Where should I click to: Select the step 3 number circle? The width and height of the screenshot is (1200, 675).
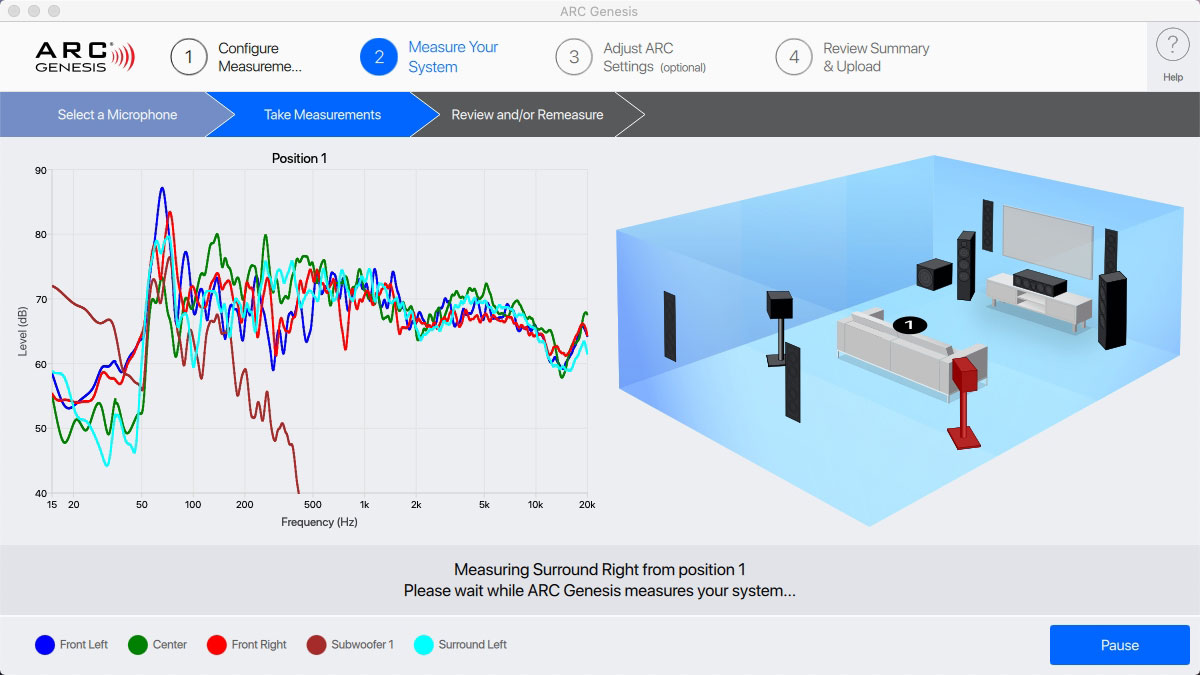[x=574, y=57]
